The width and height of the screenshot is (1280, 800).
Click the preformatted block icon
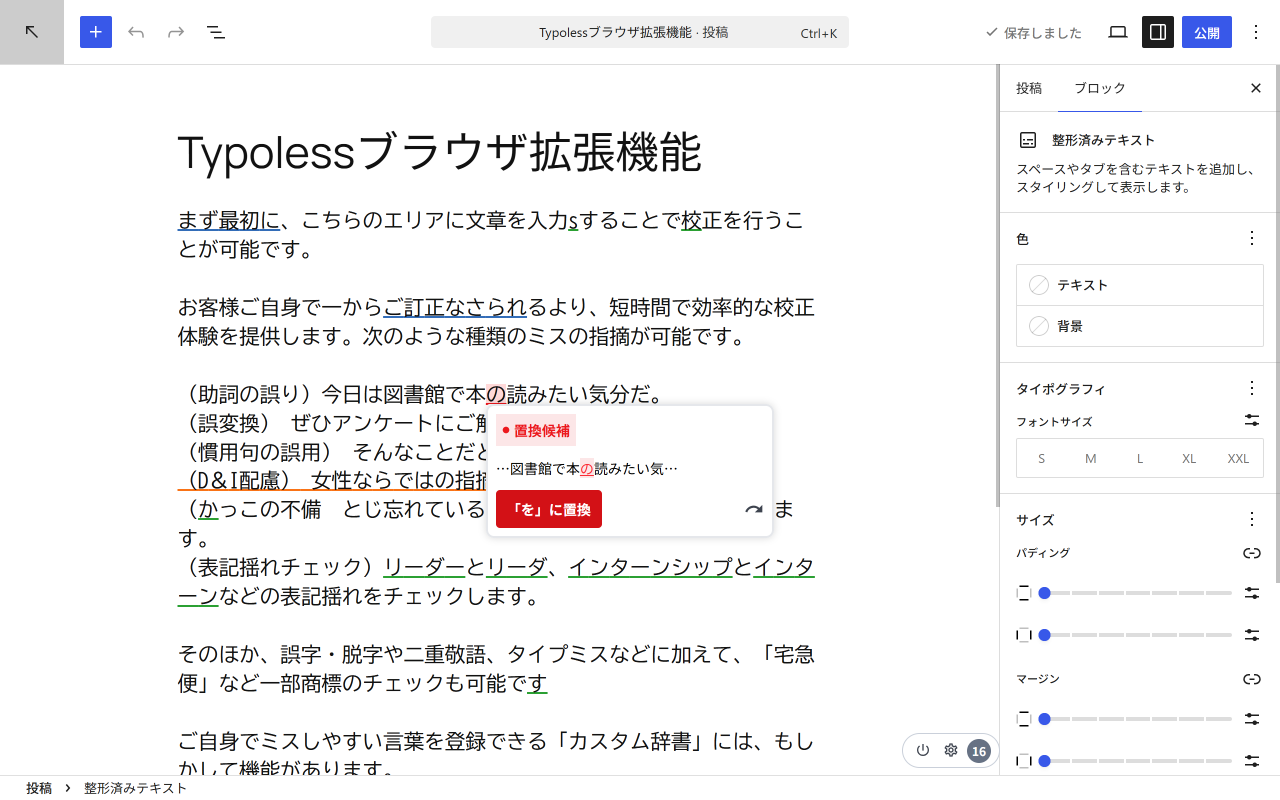(1028, 140)
